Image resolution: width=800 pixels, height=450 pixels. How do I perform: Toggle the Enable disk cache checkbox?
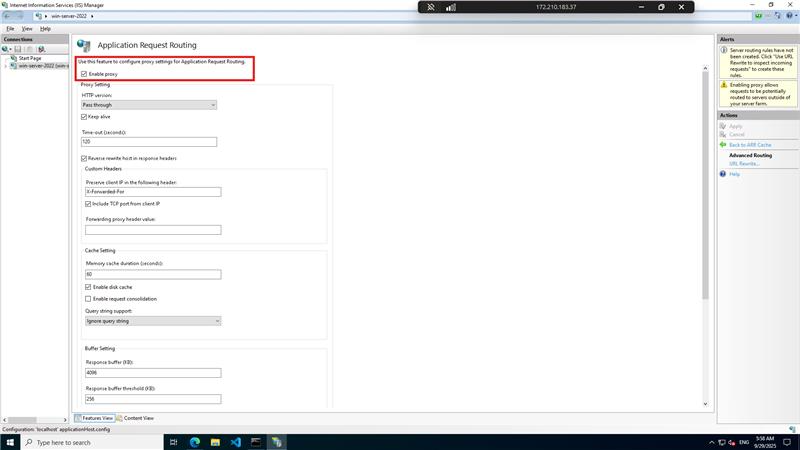(x=88, y=287)
